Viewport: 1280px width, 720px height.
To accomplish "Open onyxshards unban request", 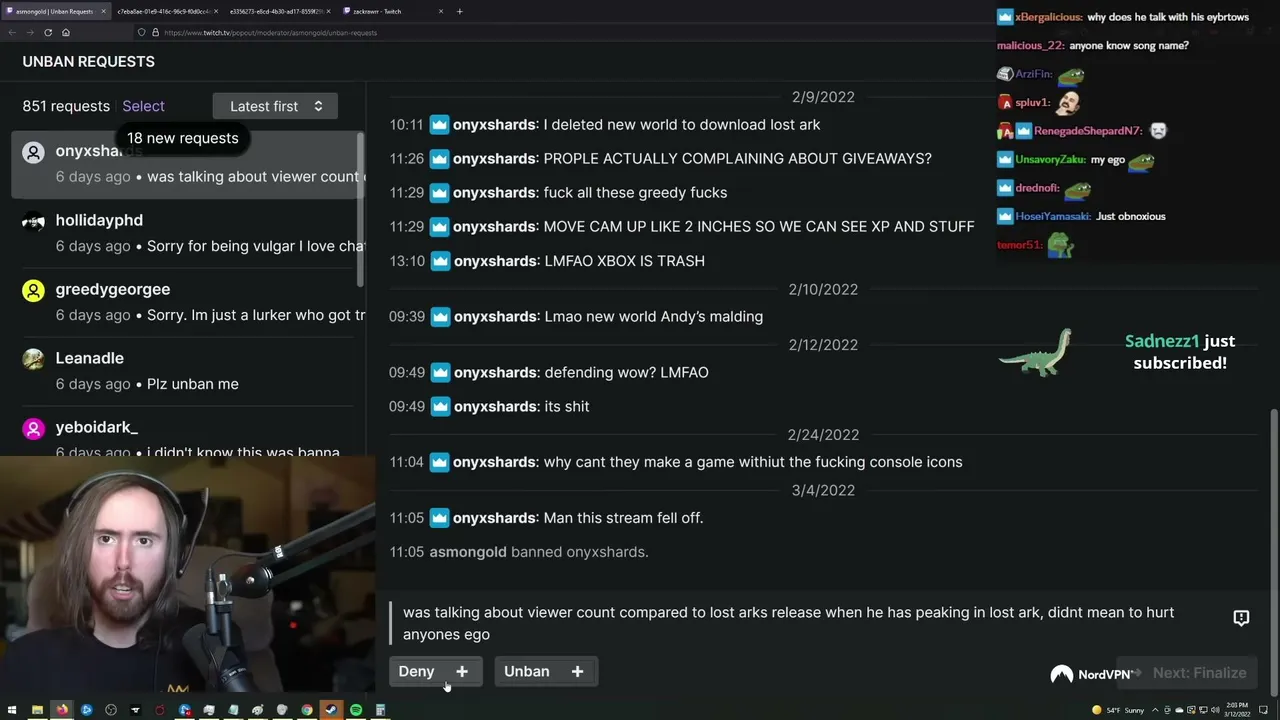I will tap(183, 164).
